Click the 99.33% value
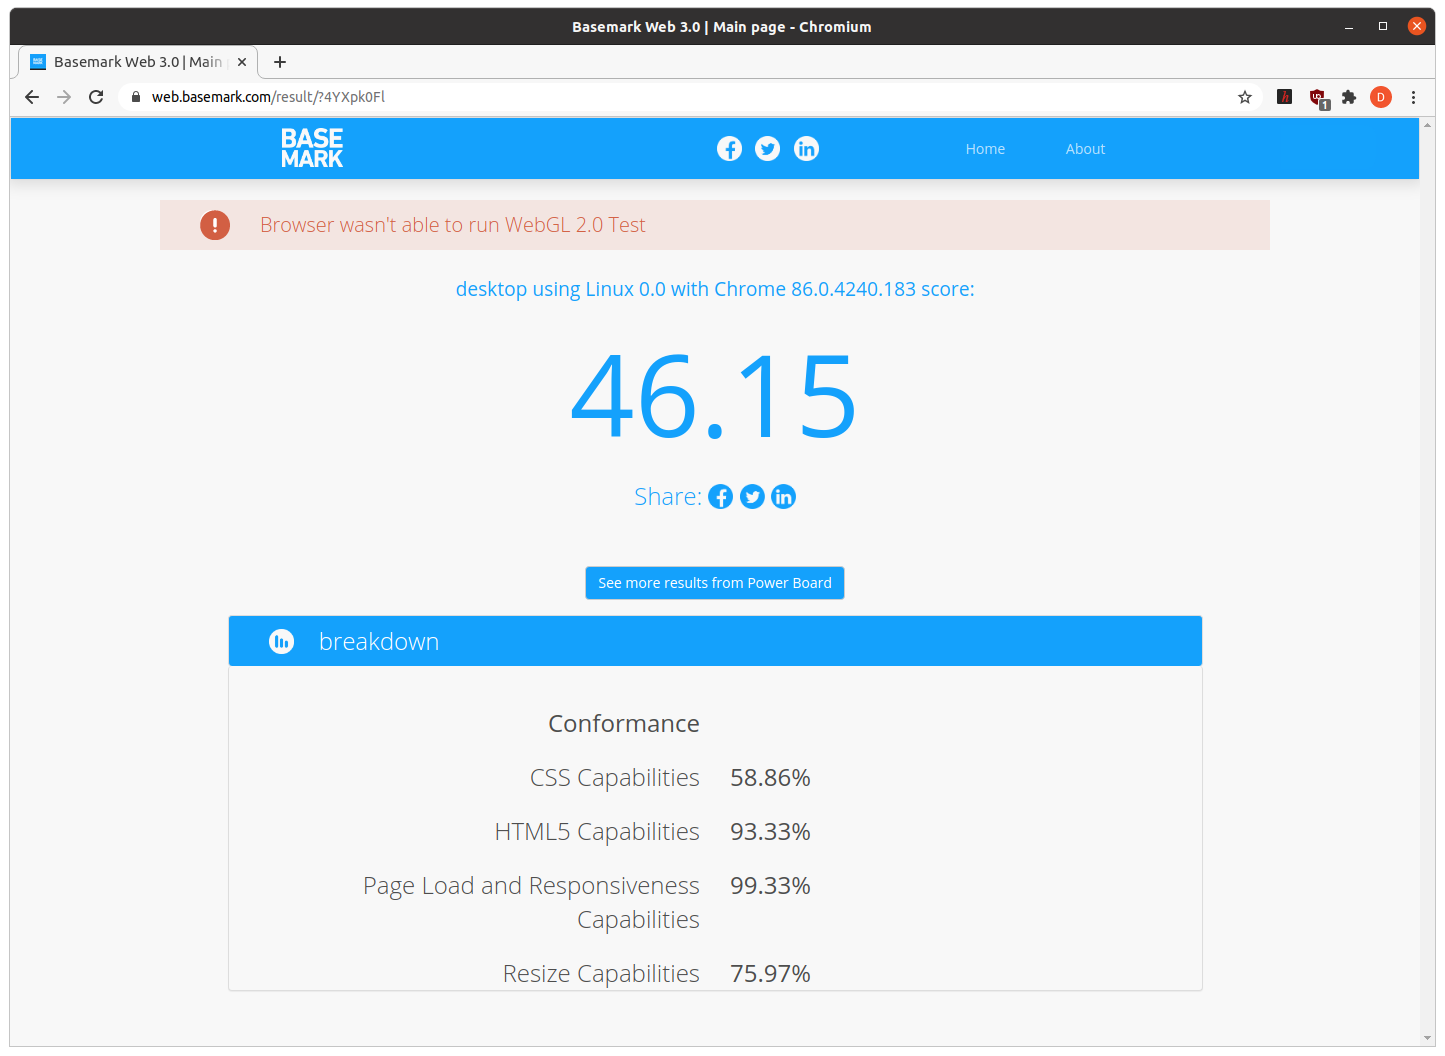 coord(770,886)
